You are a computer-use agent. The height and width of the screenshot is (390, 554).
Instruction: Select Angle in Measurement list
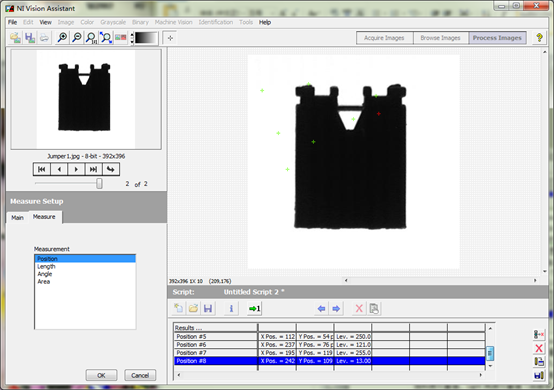(x=85, y=274)
